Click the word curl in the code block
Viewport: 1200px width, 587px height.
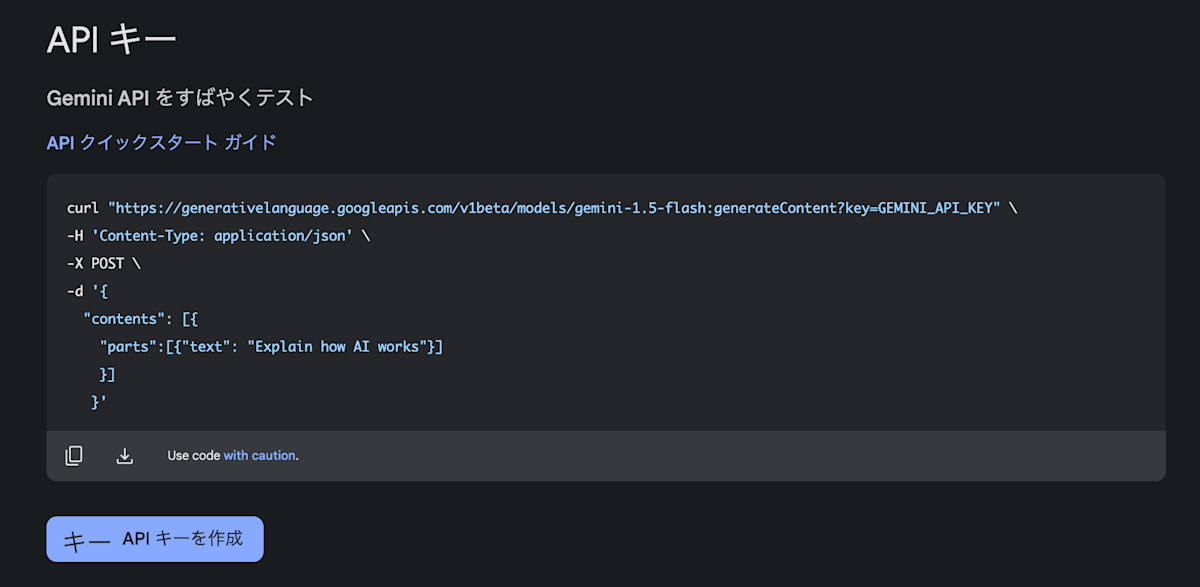[x=83, y=208]
